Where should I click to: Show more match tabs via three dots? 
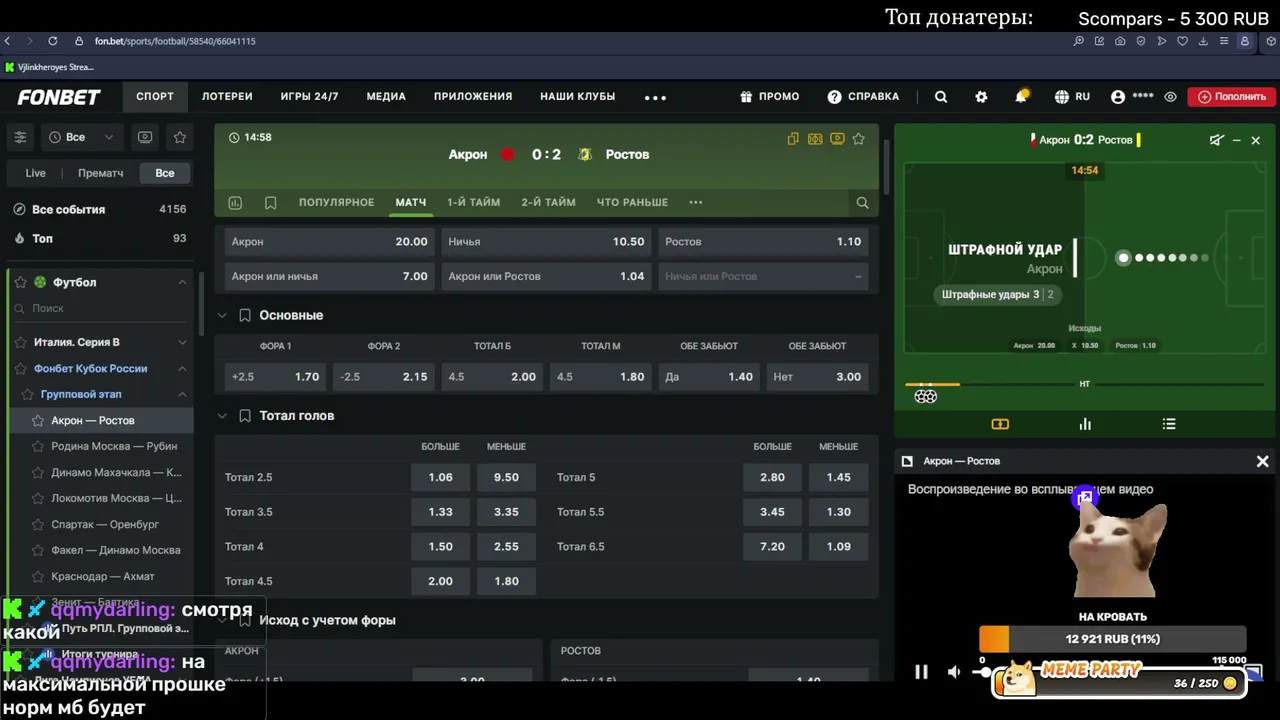coord(696,202)
